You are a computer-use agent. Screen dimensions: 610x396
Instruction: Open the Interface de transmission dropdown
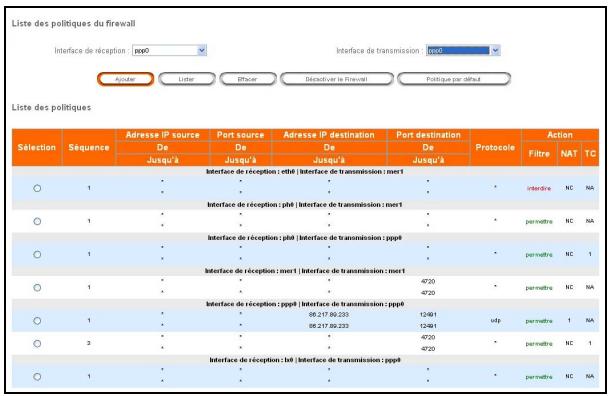point(463,51)
